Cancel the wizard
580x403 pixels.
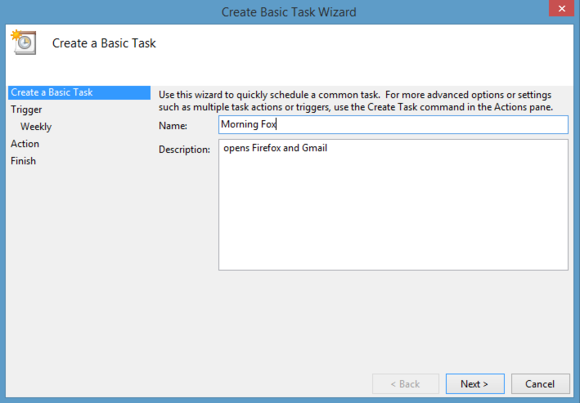tap(540, 384)
